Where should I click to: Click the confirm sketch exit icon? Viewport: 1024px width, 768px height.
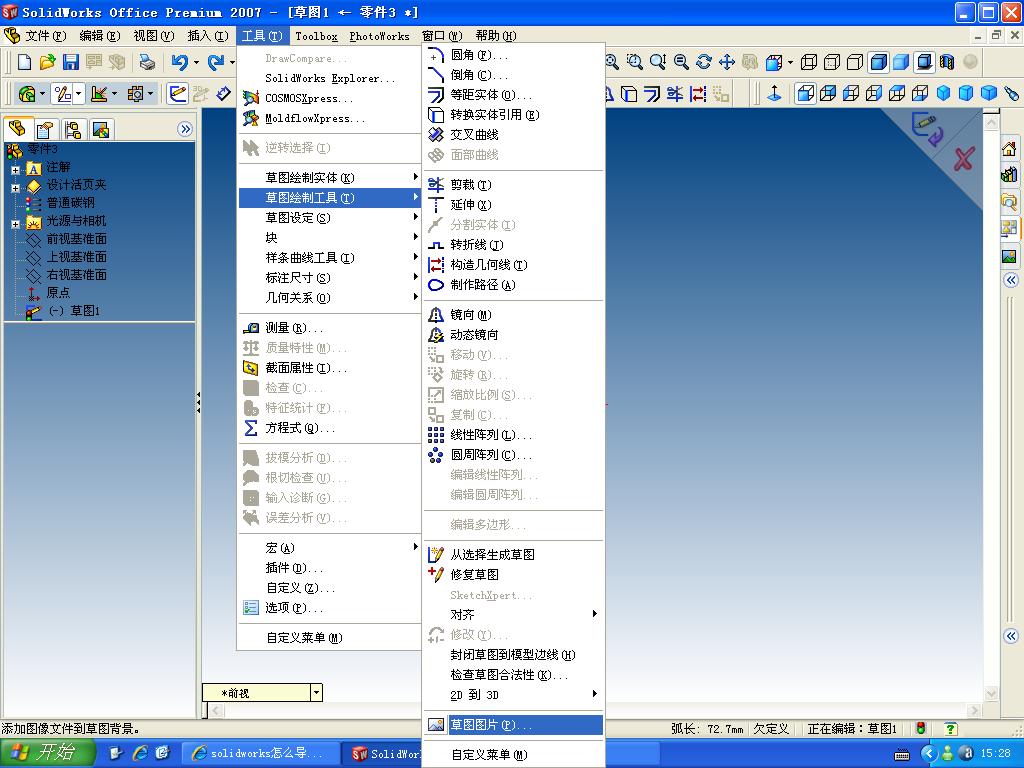pyautogui.click(x=927, y=129)
